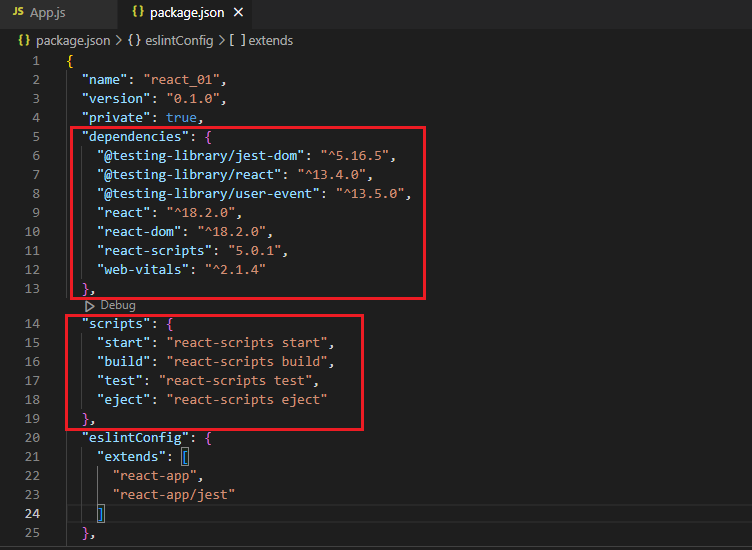Viewport: 752px width, 550px height.
Task: Click the array bracket icon before extends breadcrumb
Action: point(237,40)
